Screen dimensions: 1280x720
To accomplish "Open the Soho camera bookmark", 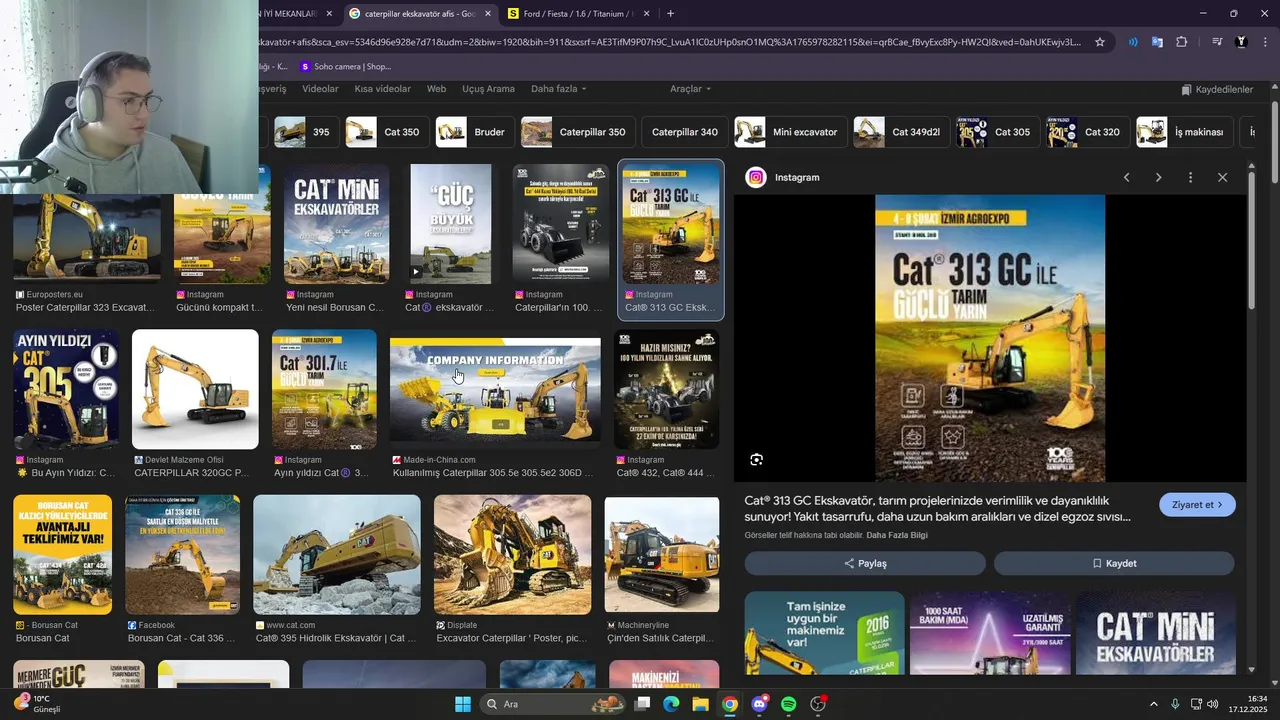I will tap(344, 67).
